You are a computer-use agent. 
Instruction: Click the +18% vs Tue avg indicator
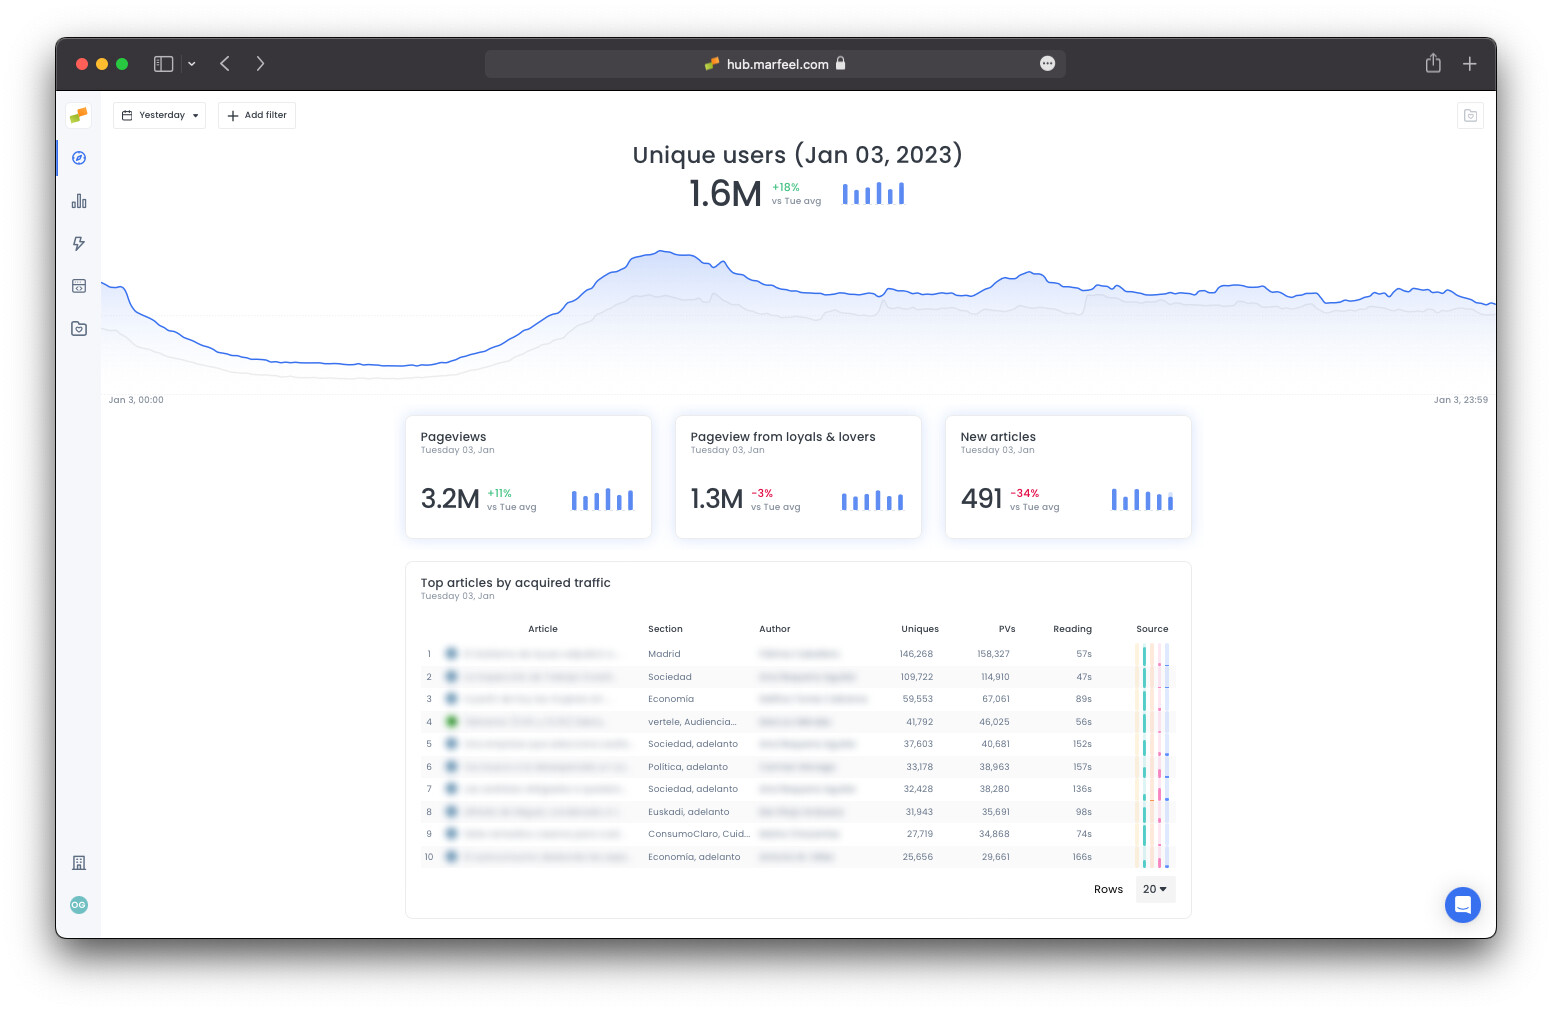pos(795,193)
